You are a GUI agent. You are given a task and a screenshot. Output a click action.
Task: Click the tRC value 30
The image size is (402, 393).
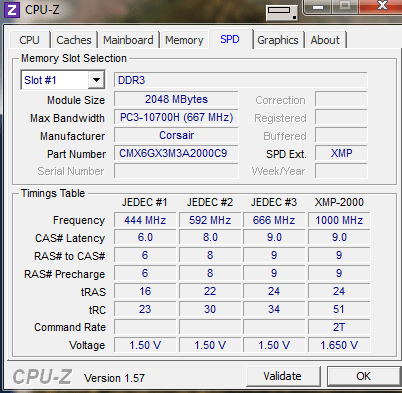click(210, 309)
